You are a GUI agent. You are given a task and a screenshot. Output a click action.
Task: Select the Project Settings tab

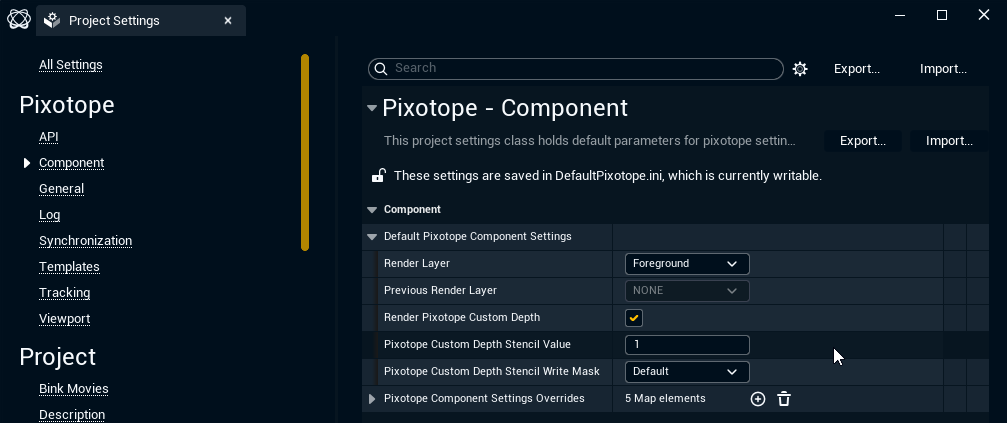141,21
